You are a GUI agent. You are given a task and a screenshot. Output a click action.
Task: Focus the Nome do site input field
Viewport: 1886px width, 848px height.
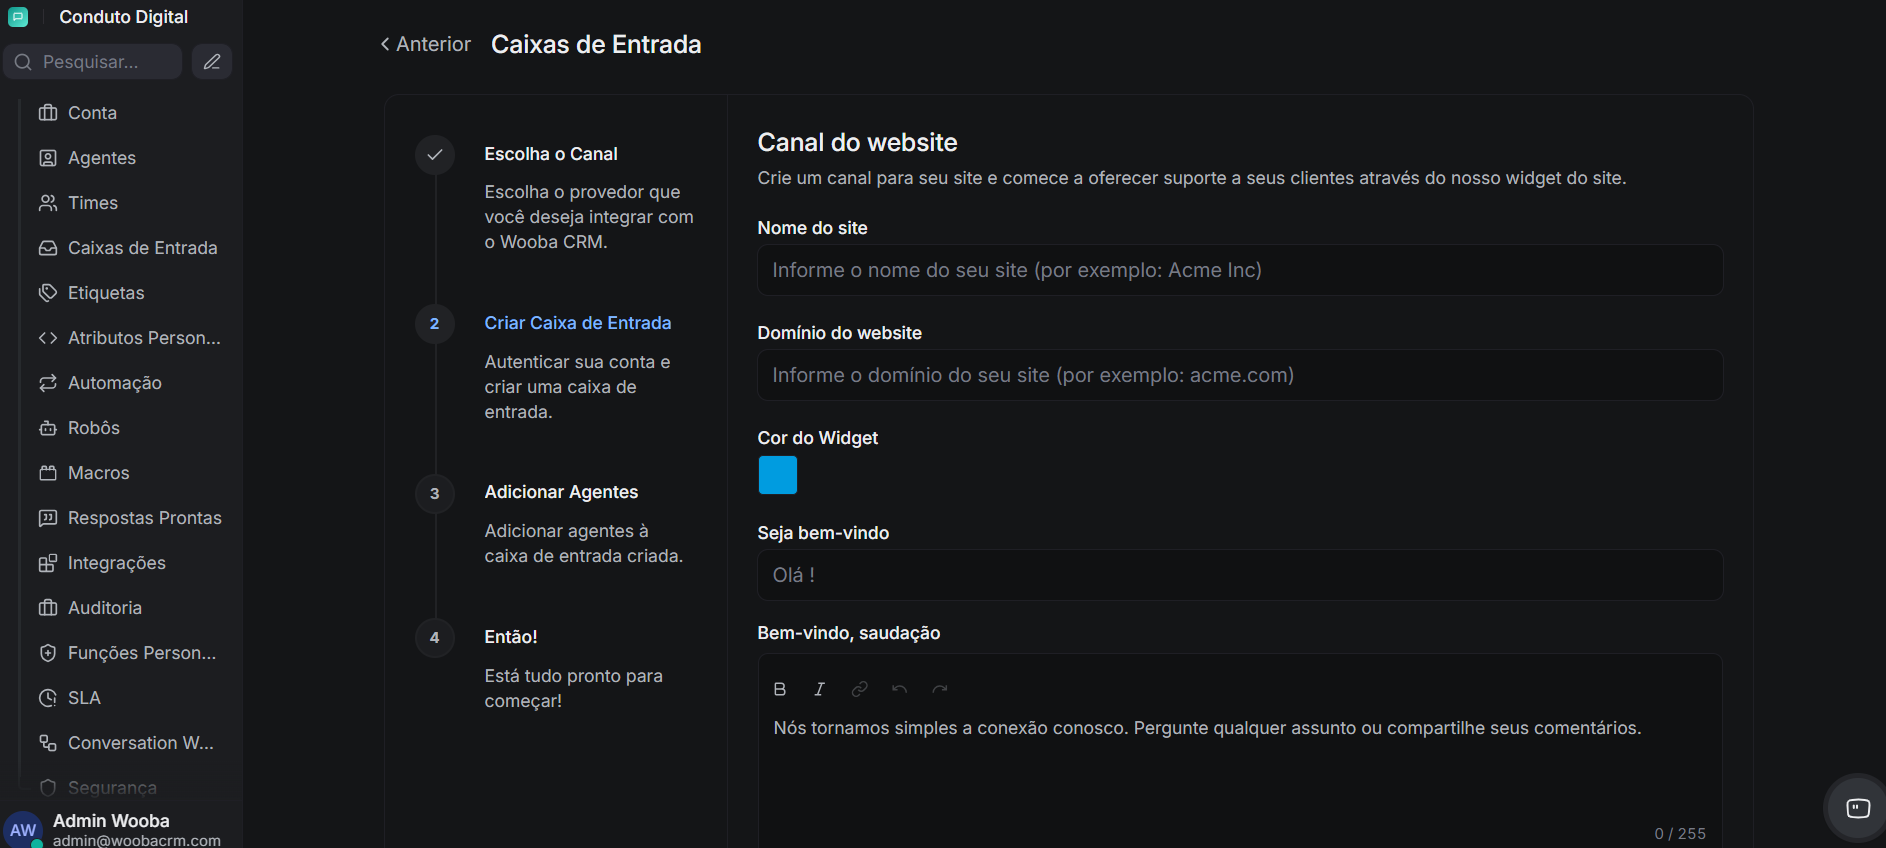tap(1239, 270)
